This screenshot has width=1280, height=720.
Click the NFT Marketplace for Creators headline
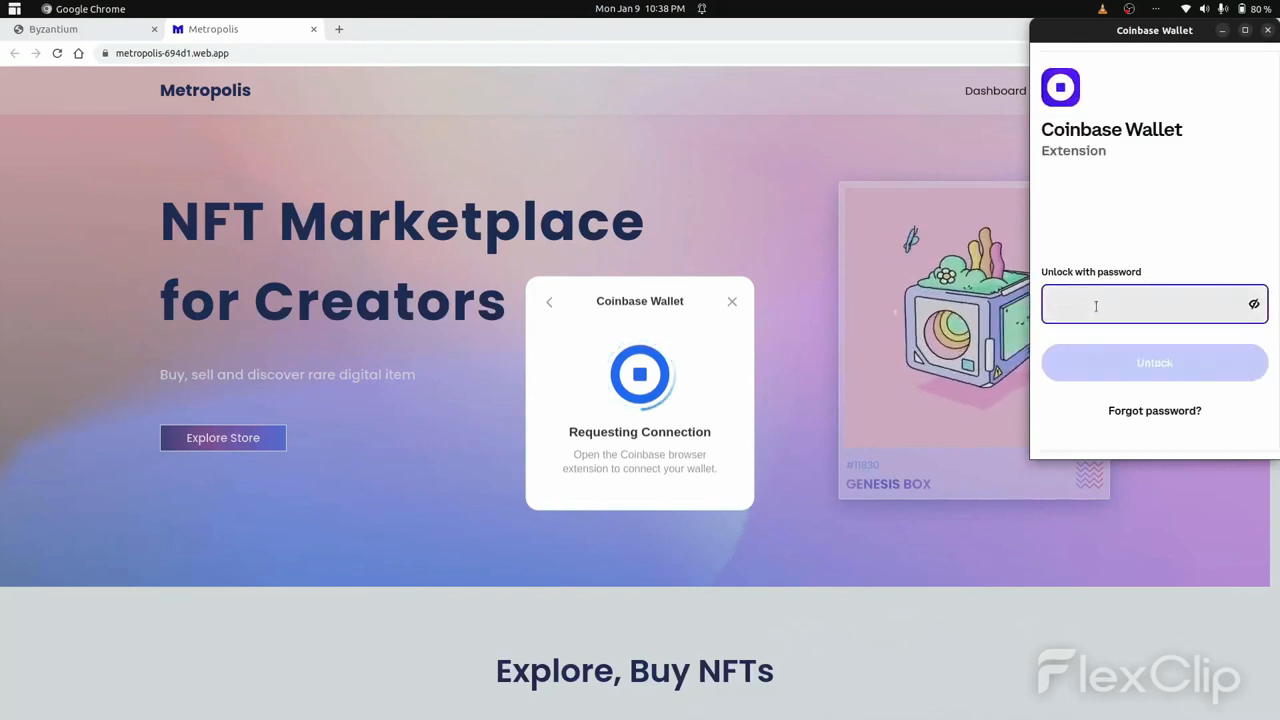point(402,261)
